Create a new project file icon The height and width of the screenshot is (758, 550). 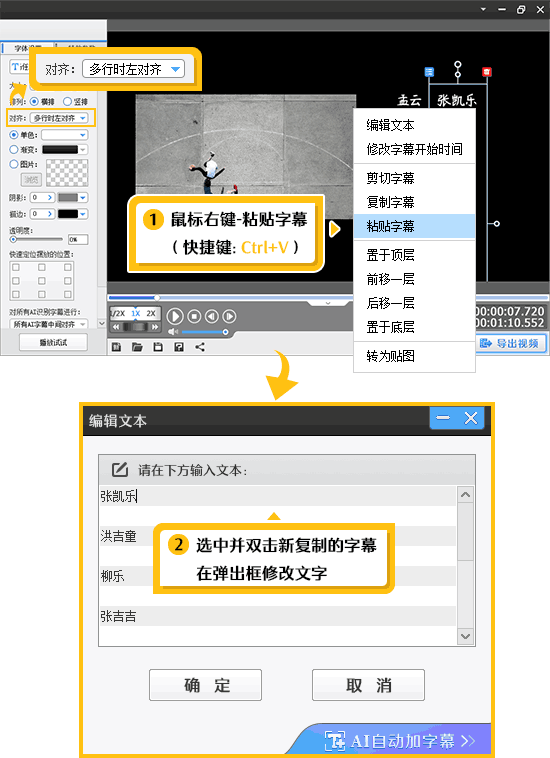pos(116,347)
